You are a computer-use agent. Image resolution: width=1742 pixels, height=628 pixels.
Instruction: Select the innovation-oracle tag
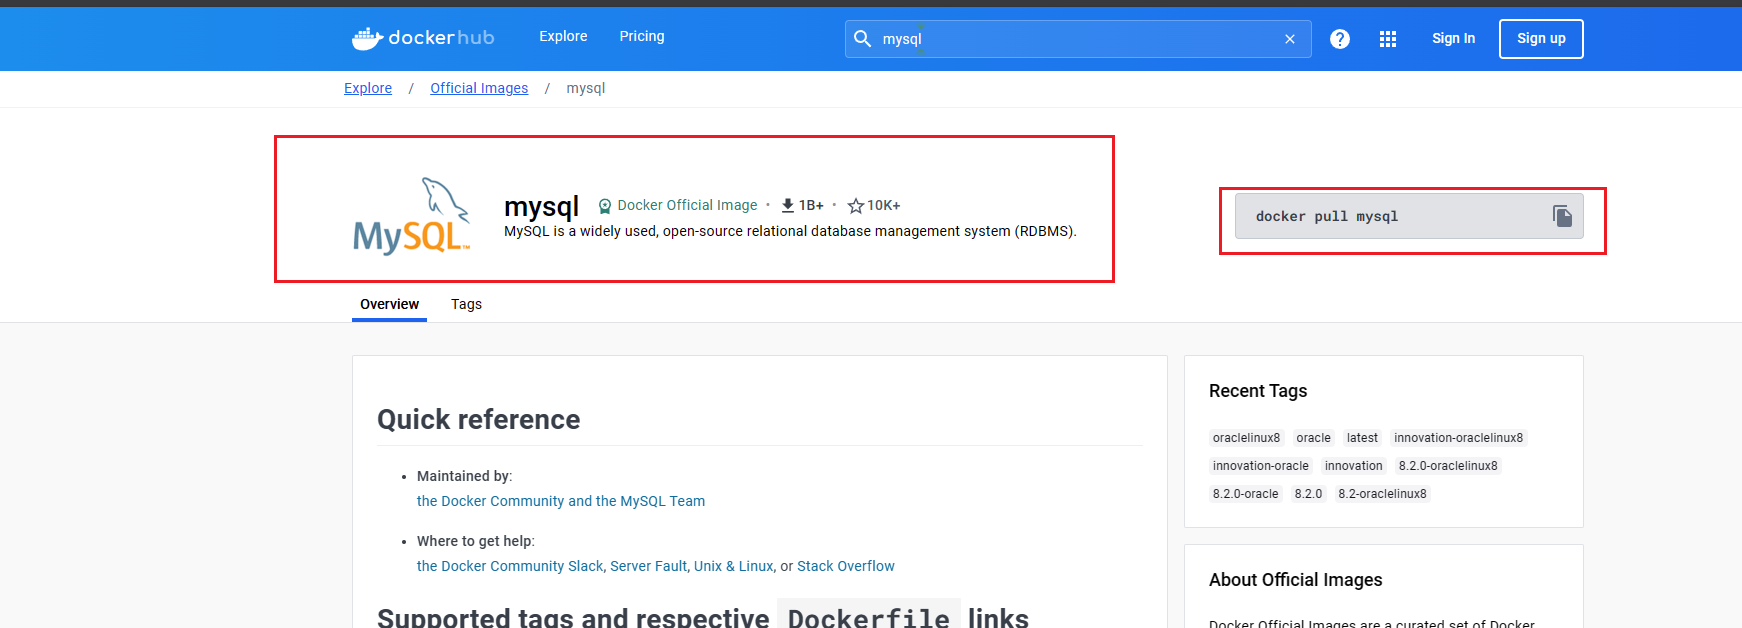[1260, 466]
